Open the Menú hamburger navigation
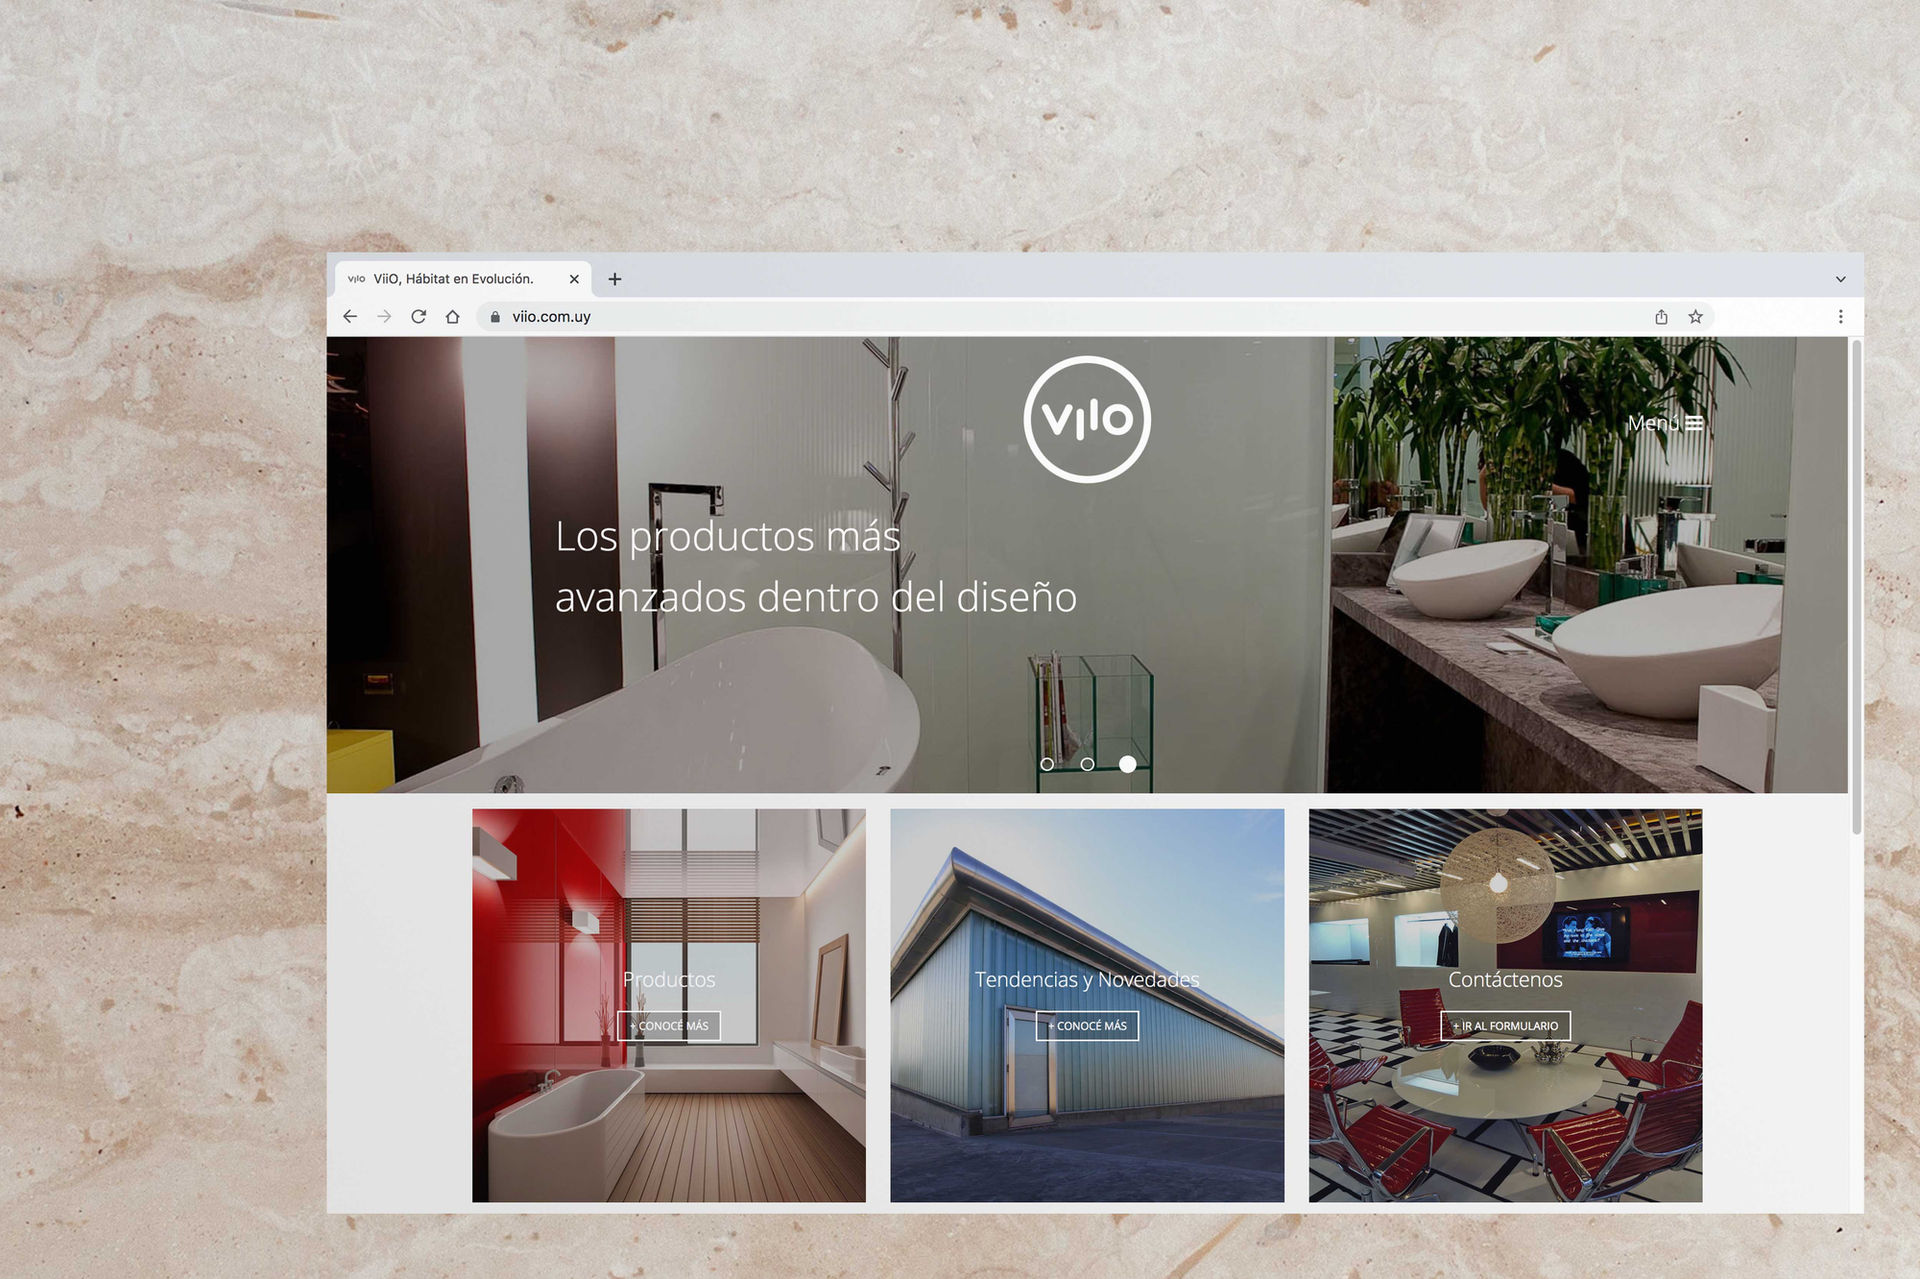Image resolution: width=1920 pixels, height=1279 pixels. click(1665, 423)
